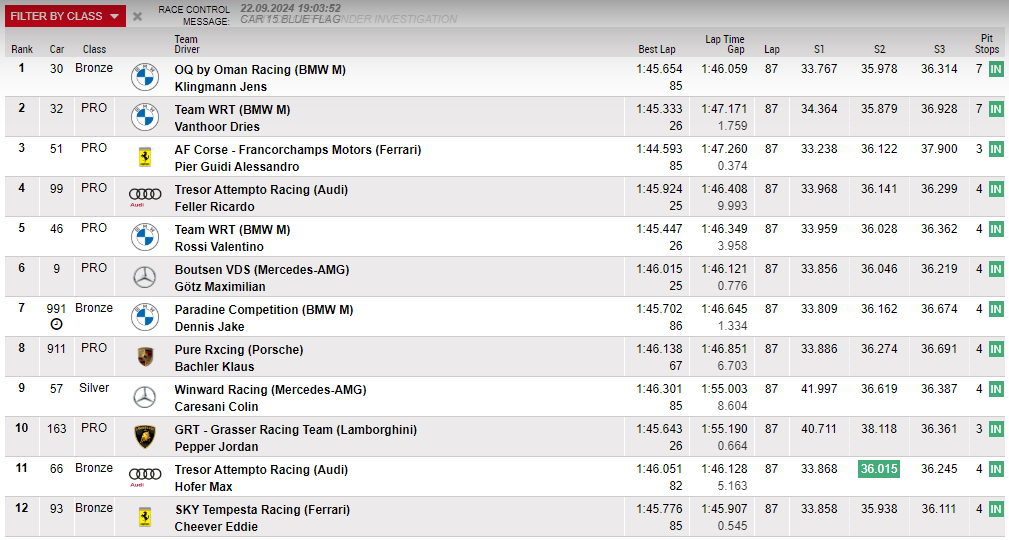Viewport: 1009px width, 540px height.
Task: Select team Winward Racing (Mercedes-AMG)
Action: [x=270, y=389]
